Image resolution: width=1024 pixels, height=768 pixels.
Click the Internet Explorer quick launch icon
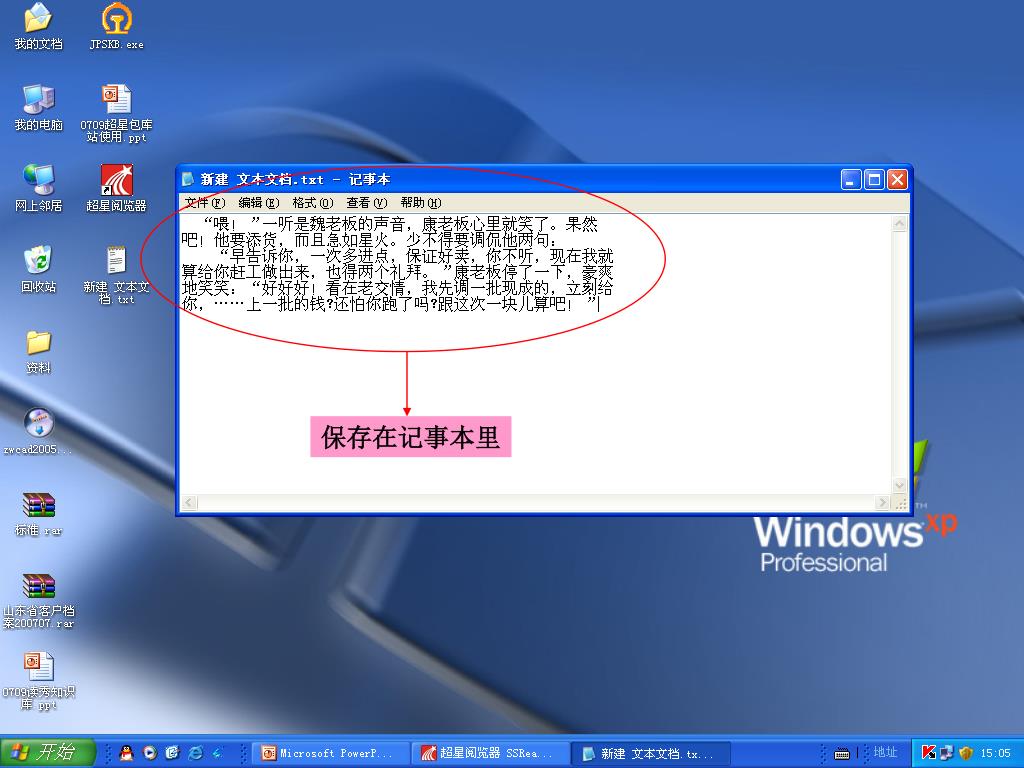click(x=195, y=753)
